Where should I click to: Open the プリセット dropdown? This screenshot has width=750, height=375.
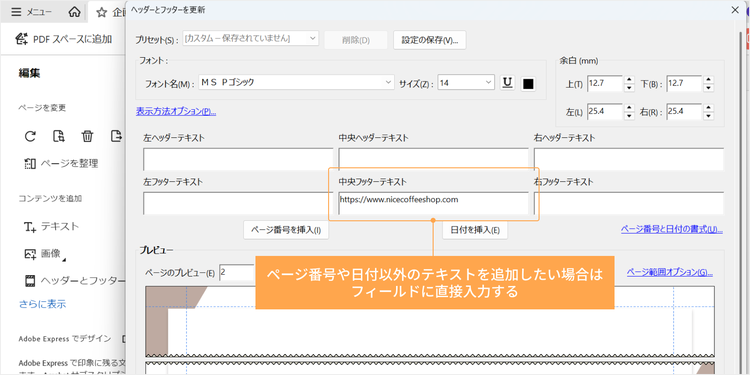[251, 39]
